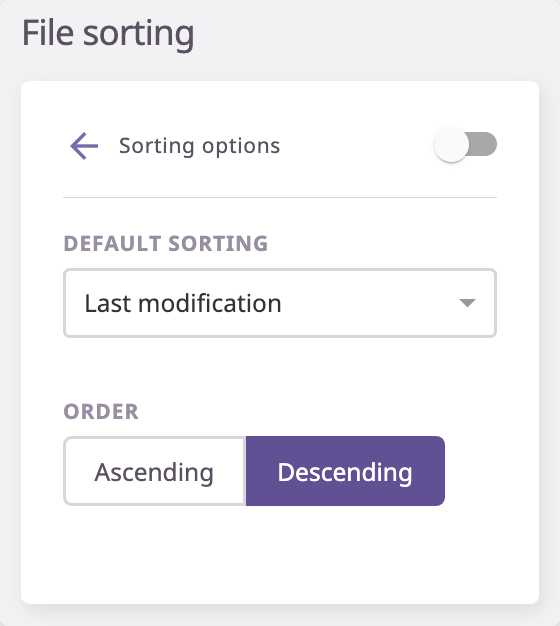Select Descending order
The image size is (560, 626).
345,471
